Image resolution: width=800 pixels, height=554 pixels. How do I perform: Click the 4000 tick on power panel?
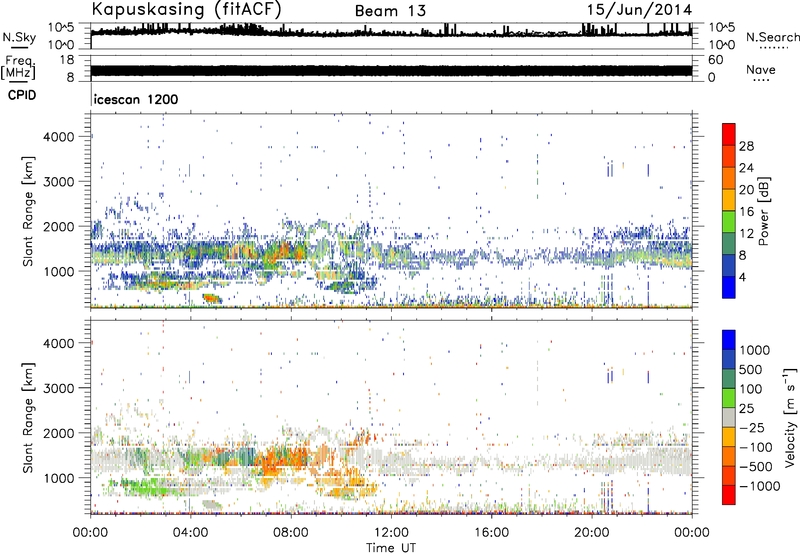coord(59,137)
